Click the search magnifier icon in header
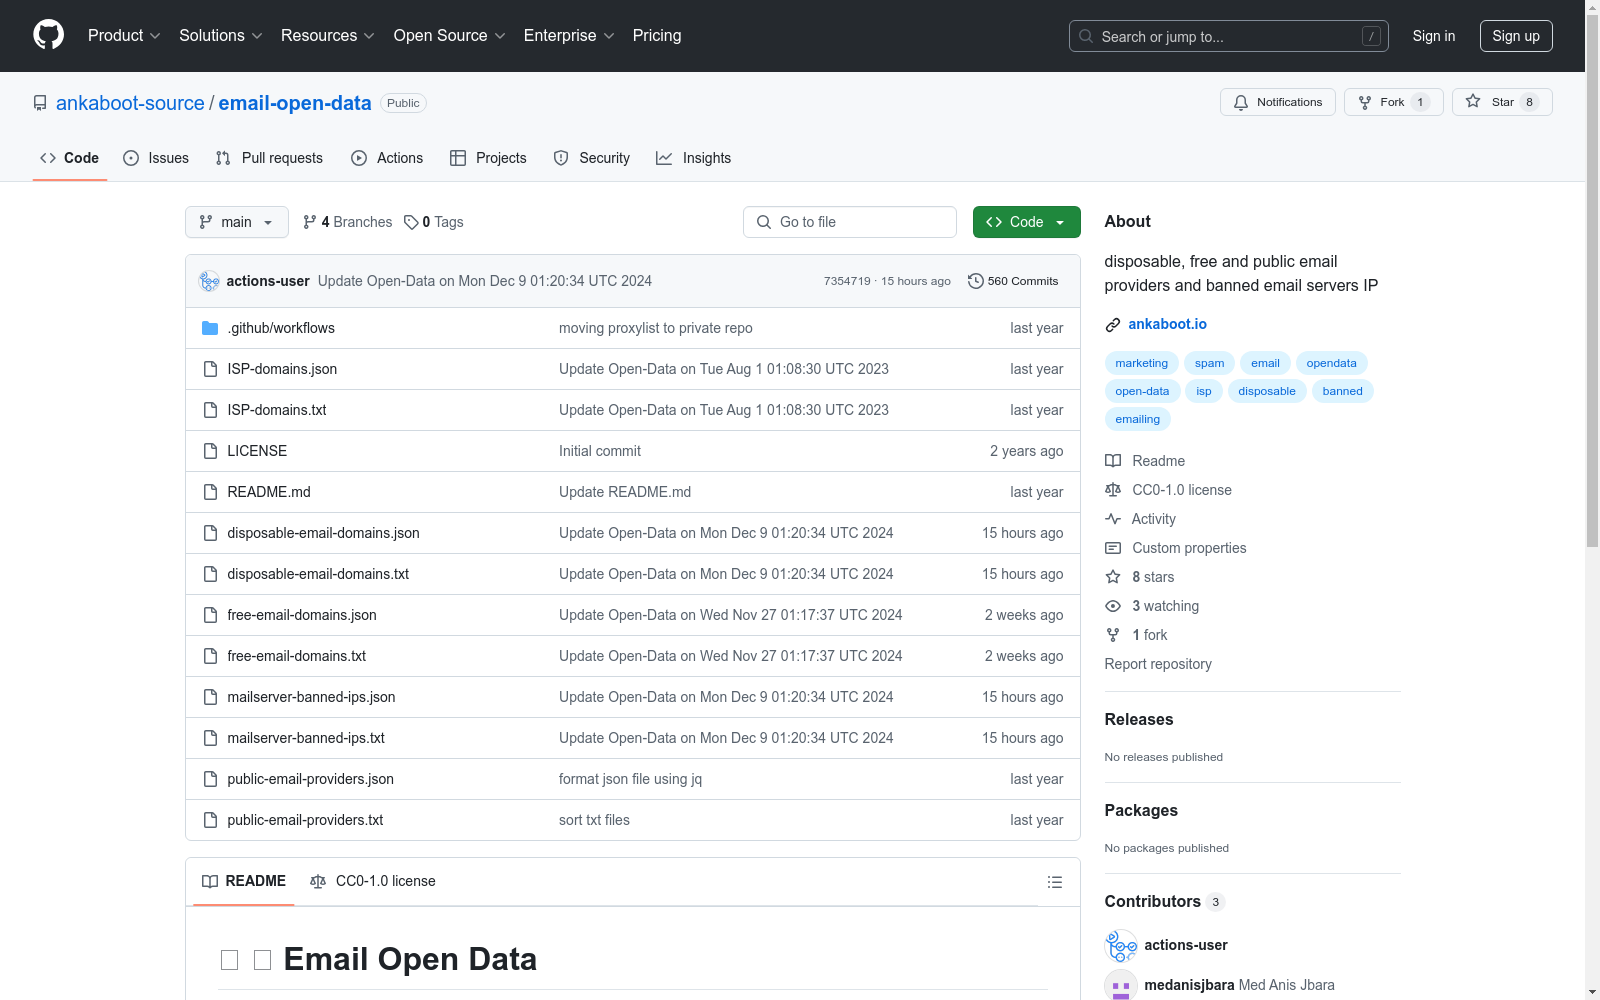 1086,36
